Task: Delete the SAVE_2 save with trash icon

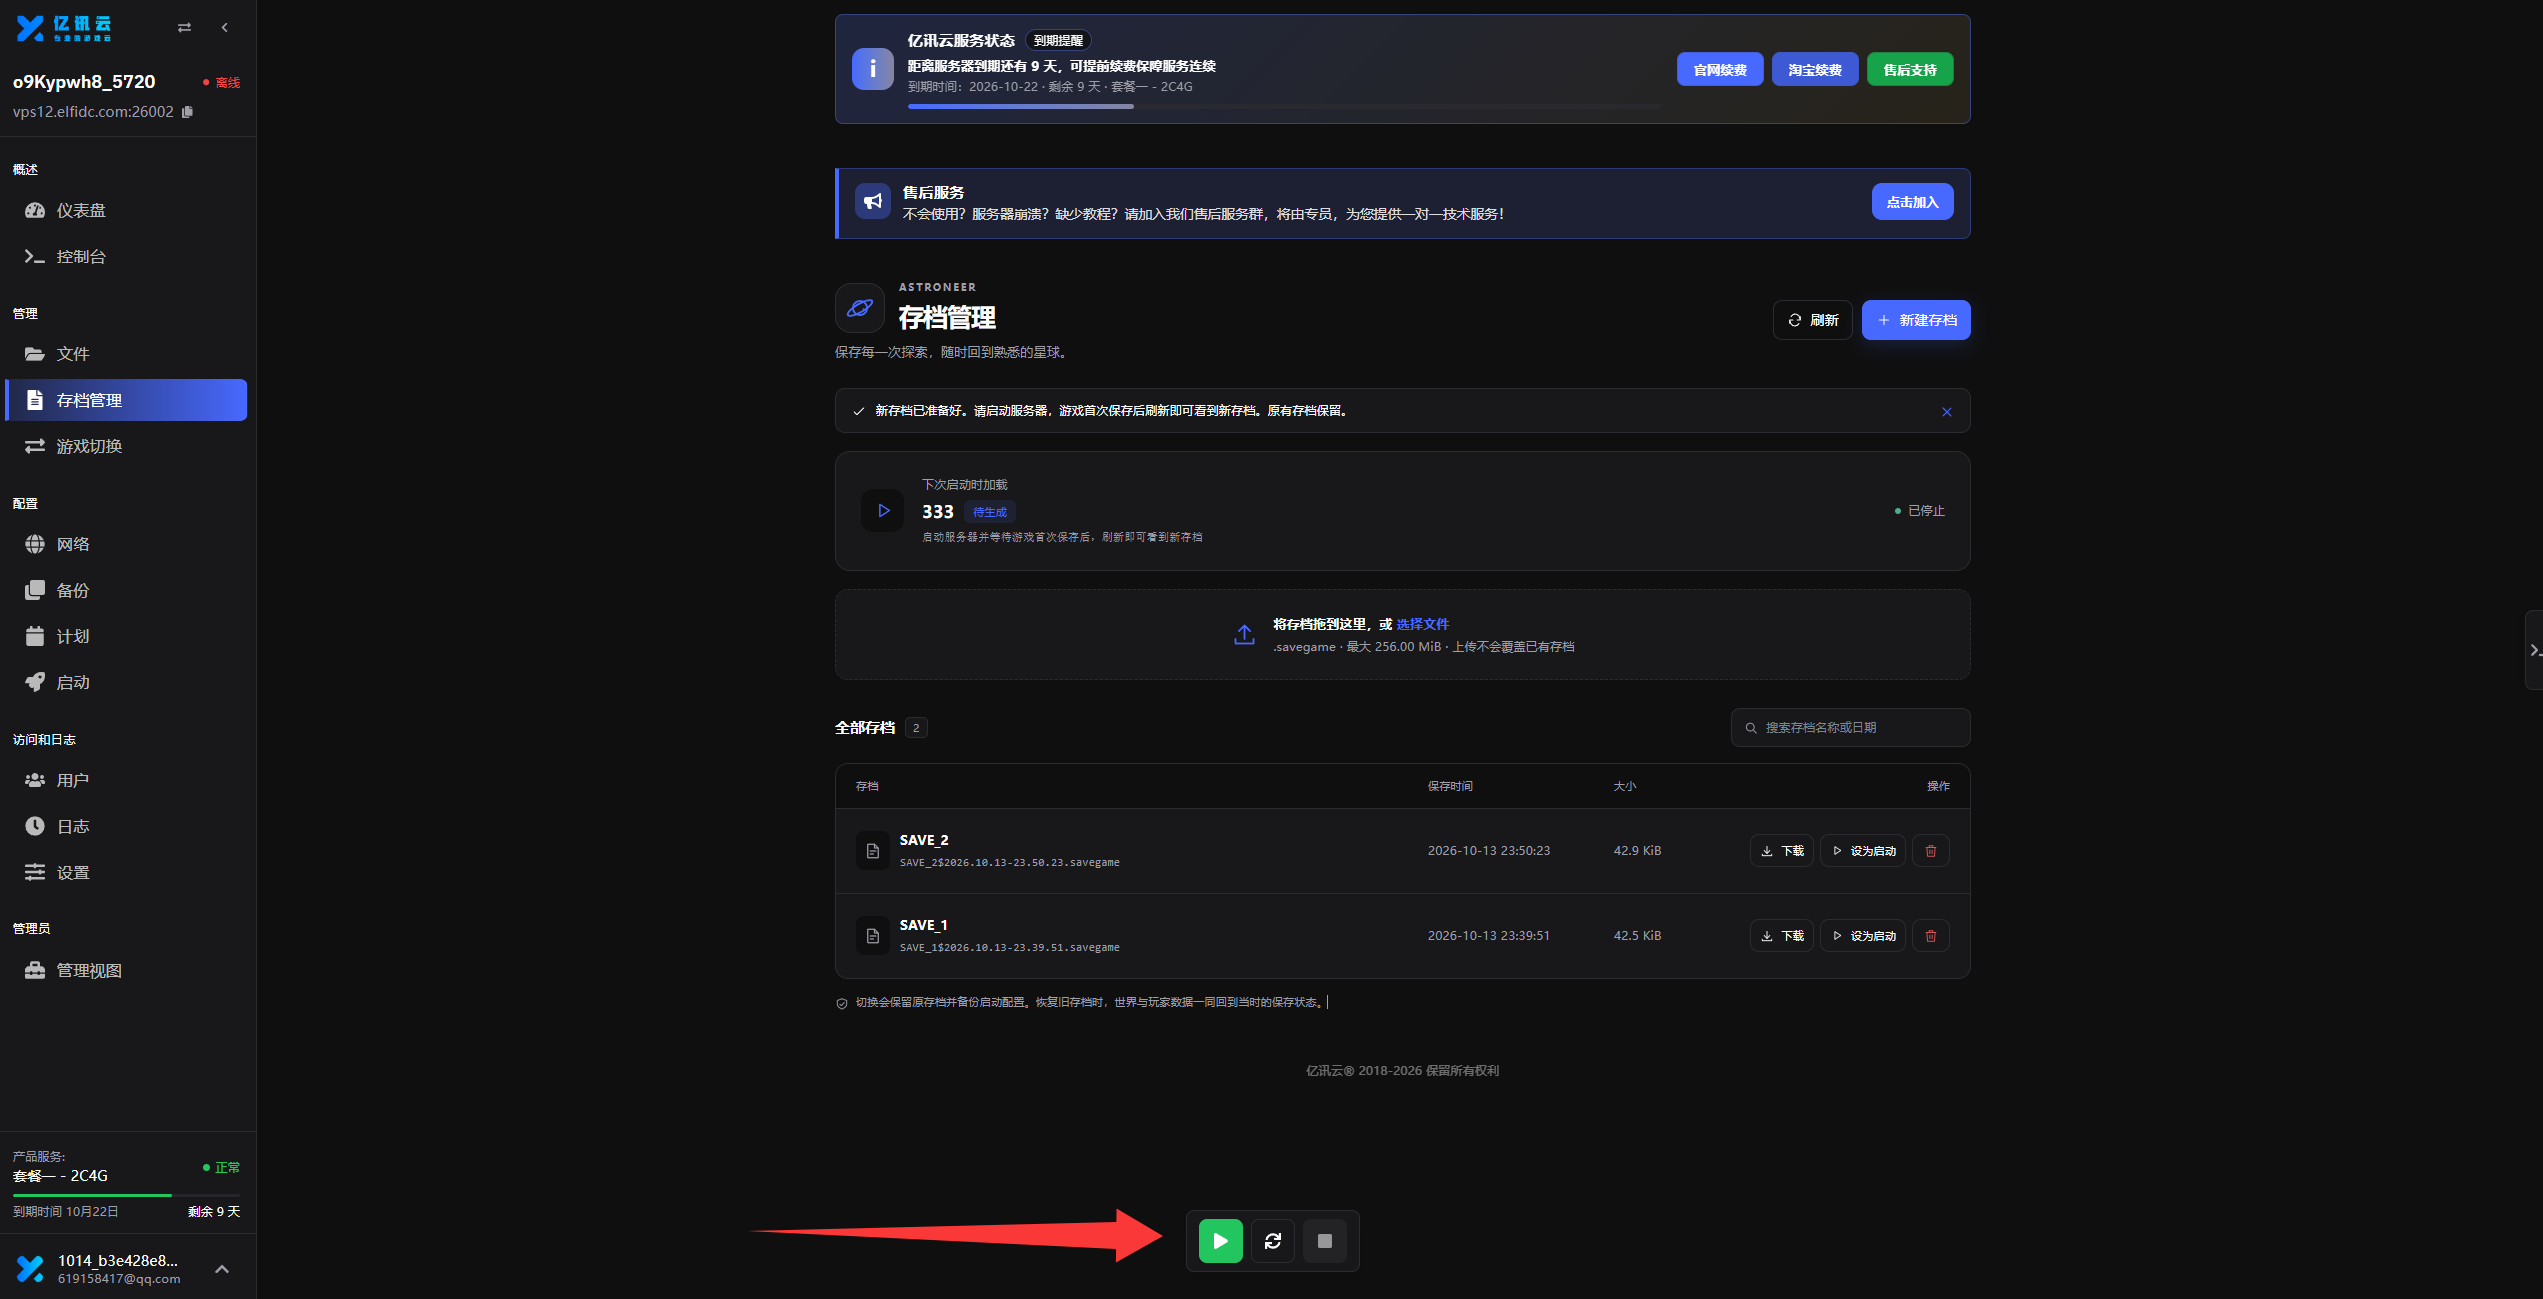Action: pyautogui.click(x=1931, y=851)
